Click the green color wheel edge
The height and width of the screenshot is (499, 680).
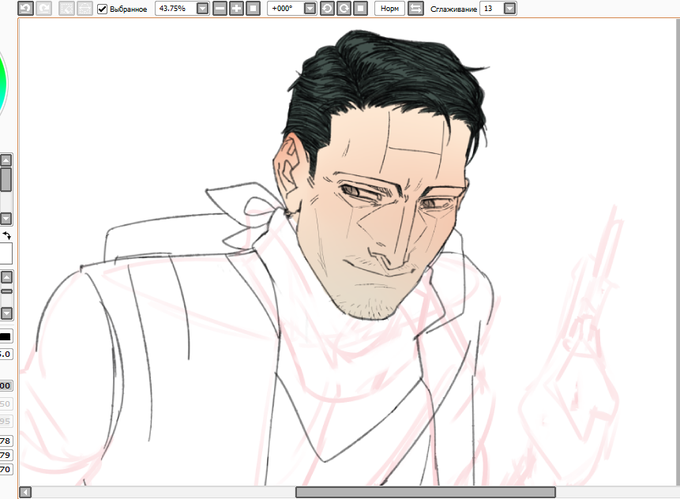pos(3,85)
